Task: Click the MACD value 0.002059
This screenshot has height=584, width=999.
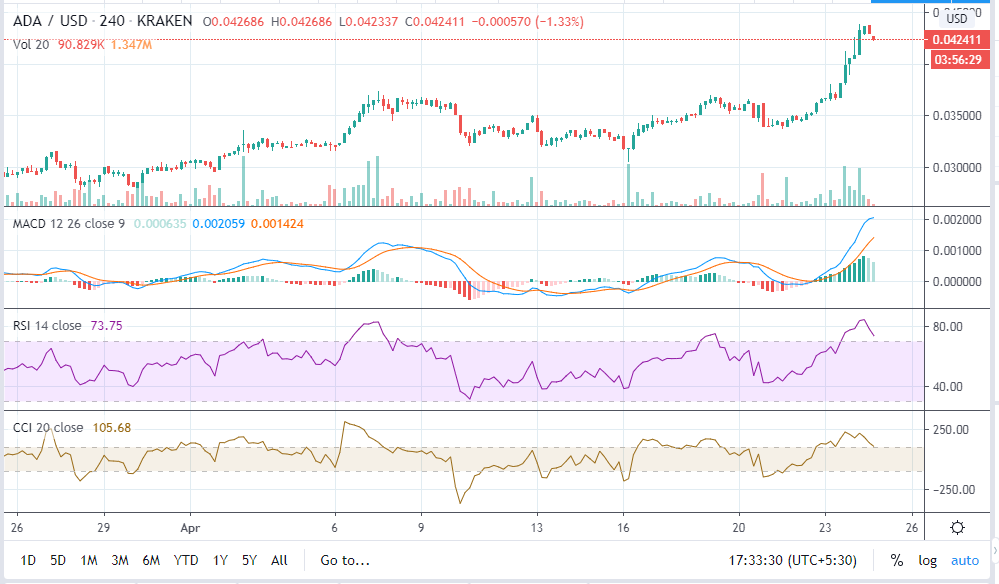Action: pos(219,224)
